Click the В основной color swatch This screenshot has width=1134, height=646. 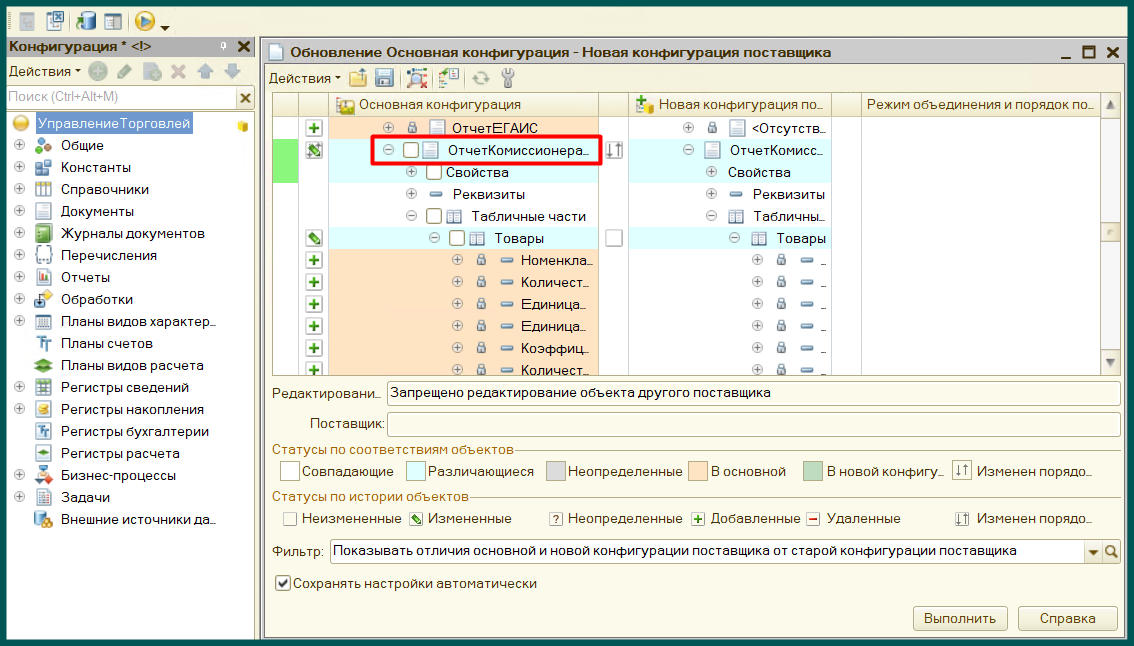point(698,471)
